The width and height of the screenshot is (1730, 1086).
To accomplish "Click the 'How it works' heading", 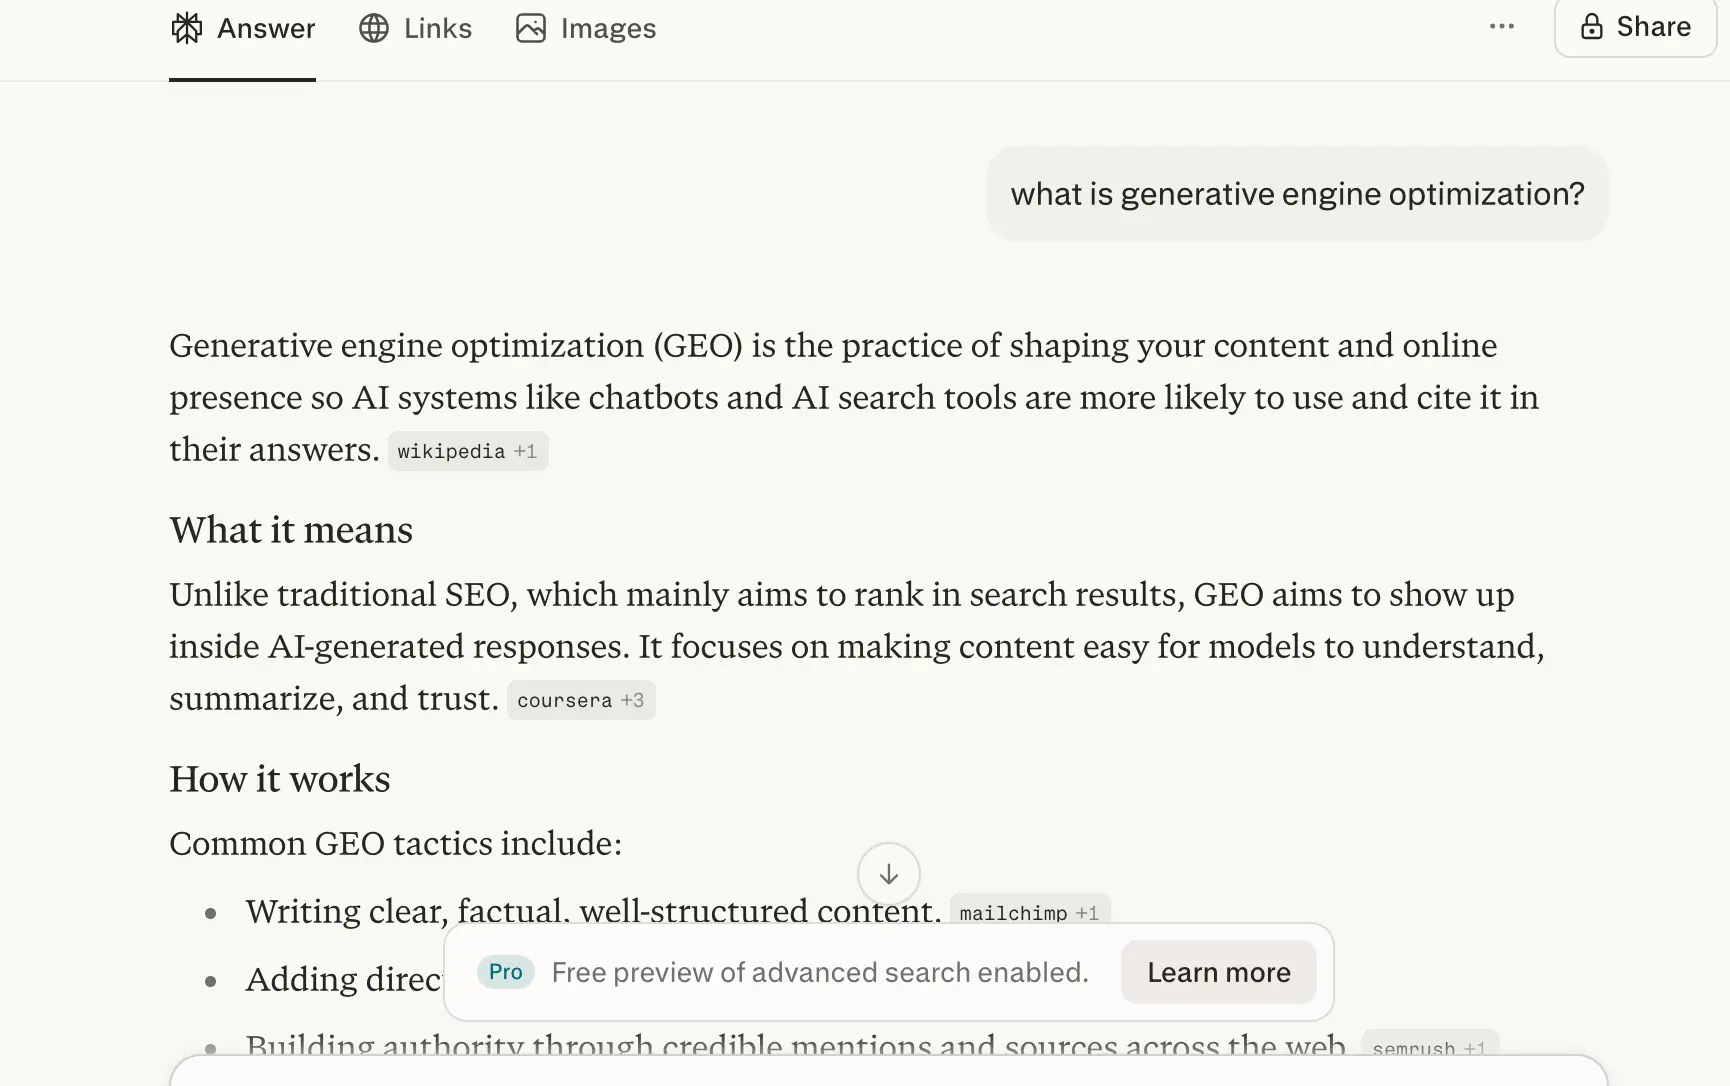I will pyautogui.click(x=280, y=779).
